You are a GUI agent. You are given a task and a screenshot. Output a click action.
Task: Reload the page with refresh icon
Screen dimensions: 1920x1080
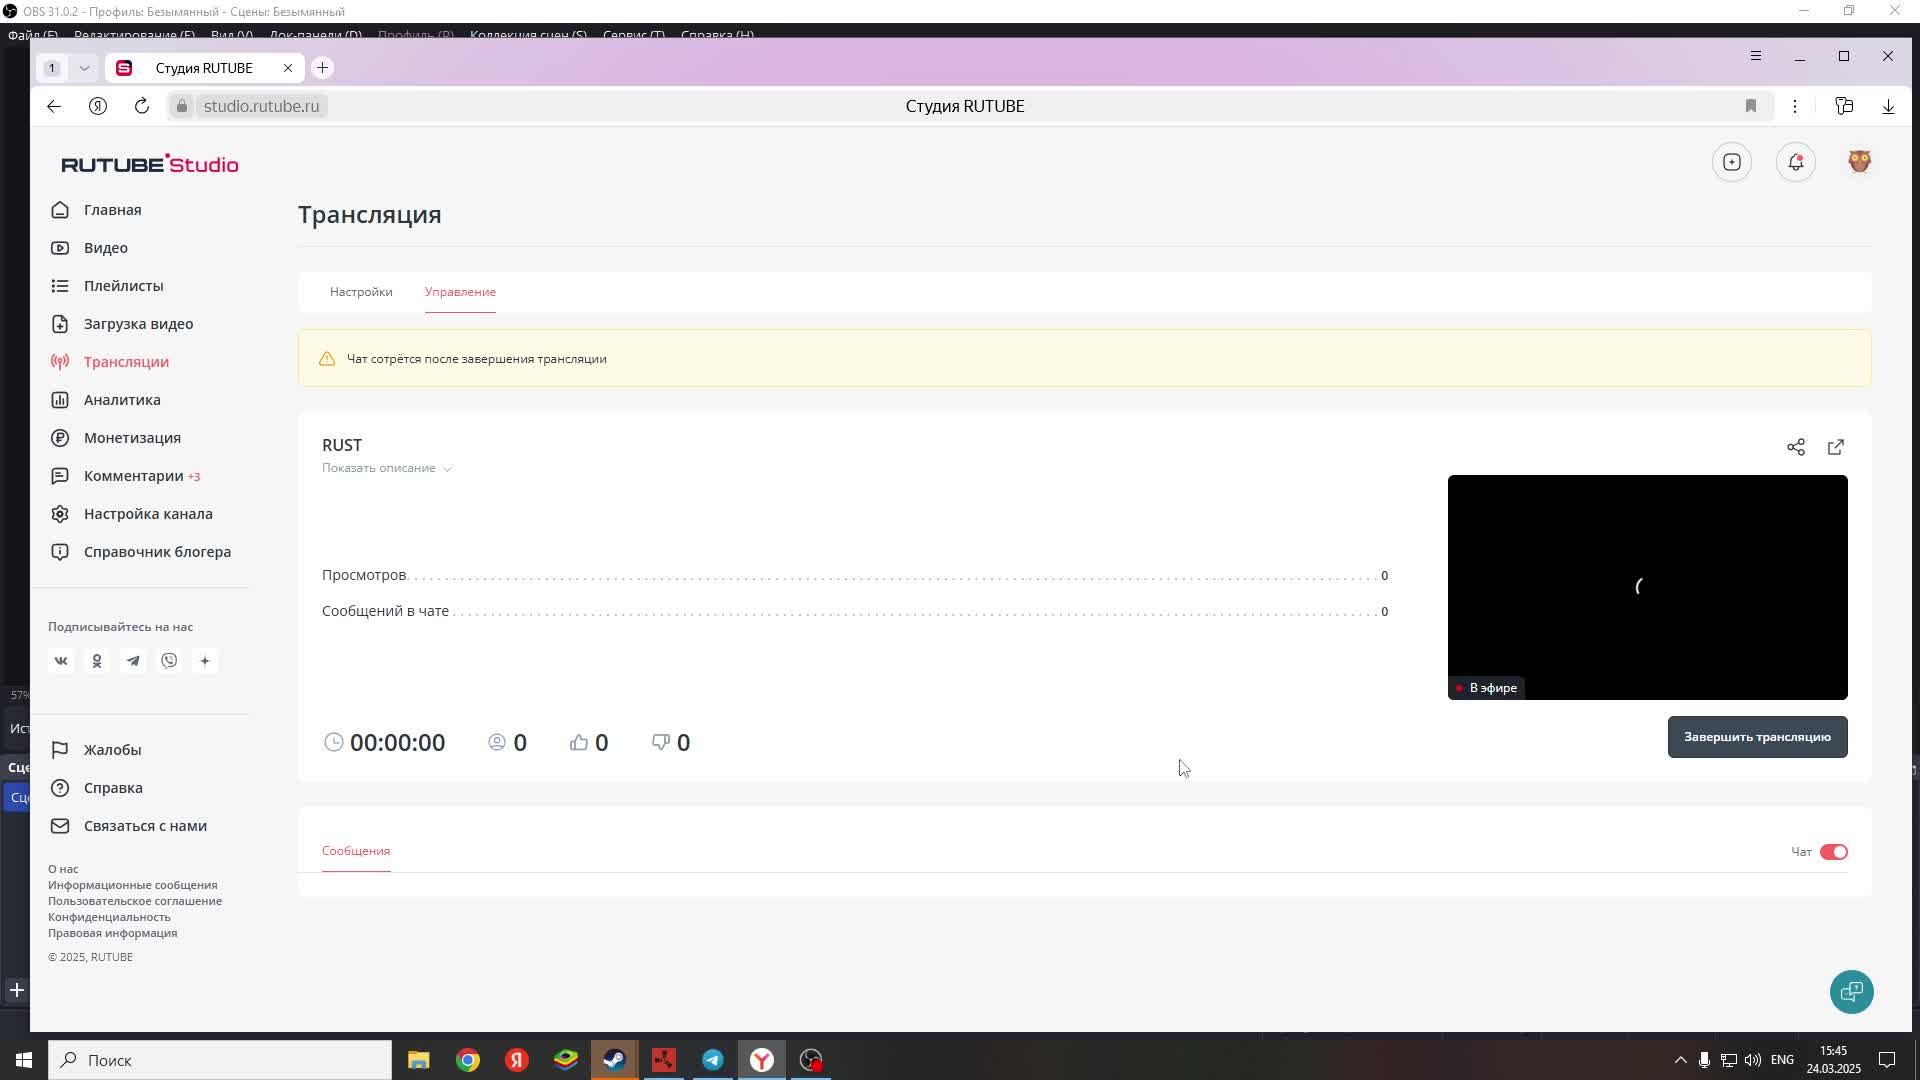coord(142,106)
